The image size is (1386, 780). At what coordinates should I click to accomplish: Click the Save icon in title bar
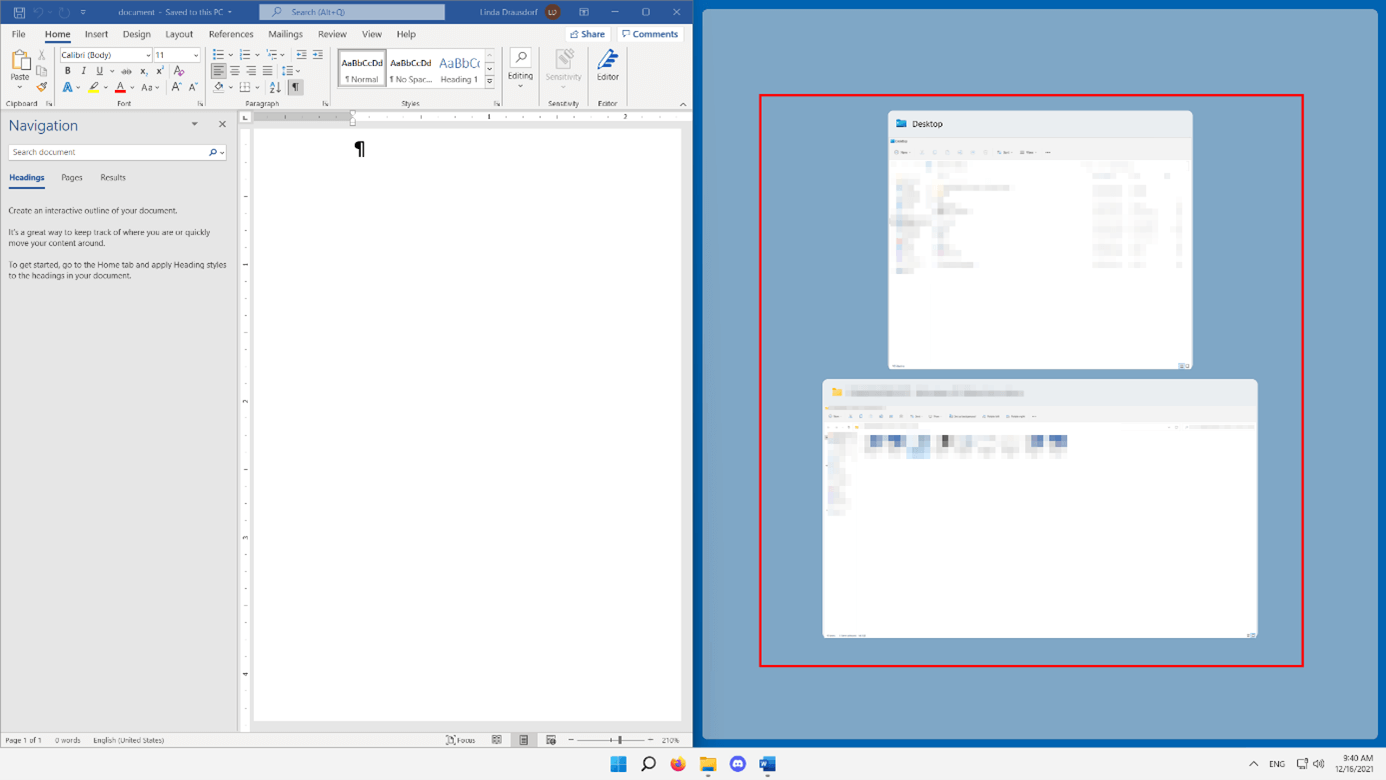[x=19, y=12]
